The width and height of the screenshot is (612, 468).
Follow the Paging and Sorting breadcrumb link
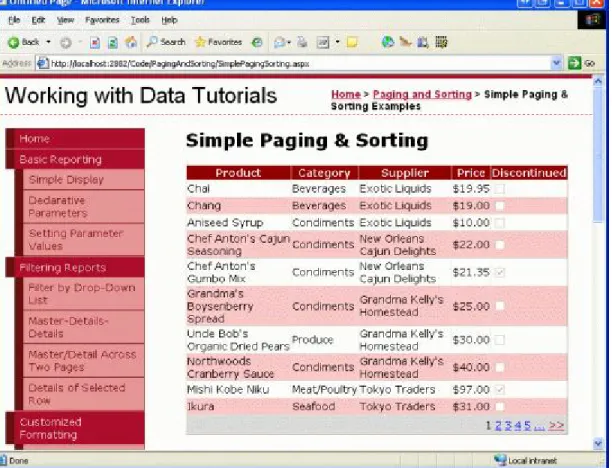coord(422,94)
